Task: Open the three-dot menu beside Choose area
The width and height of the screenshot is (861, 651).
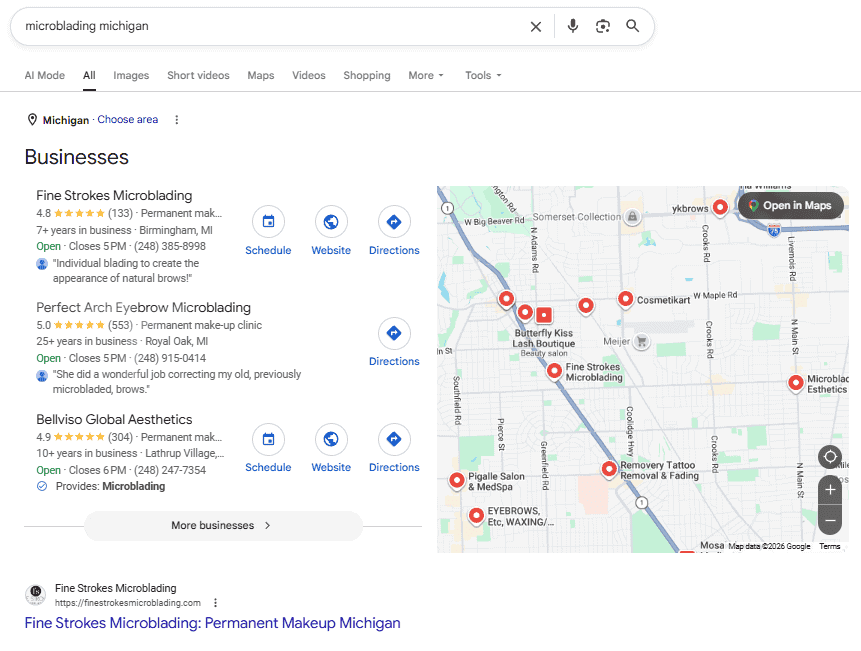Action: [176, 120]
